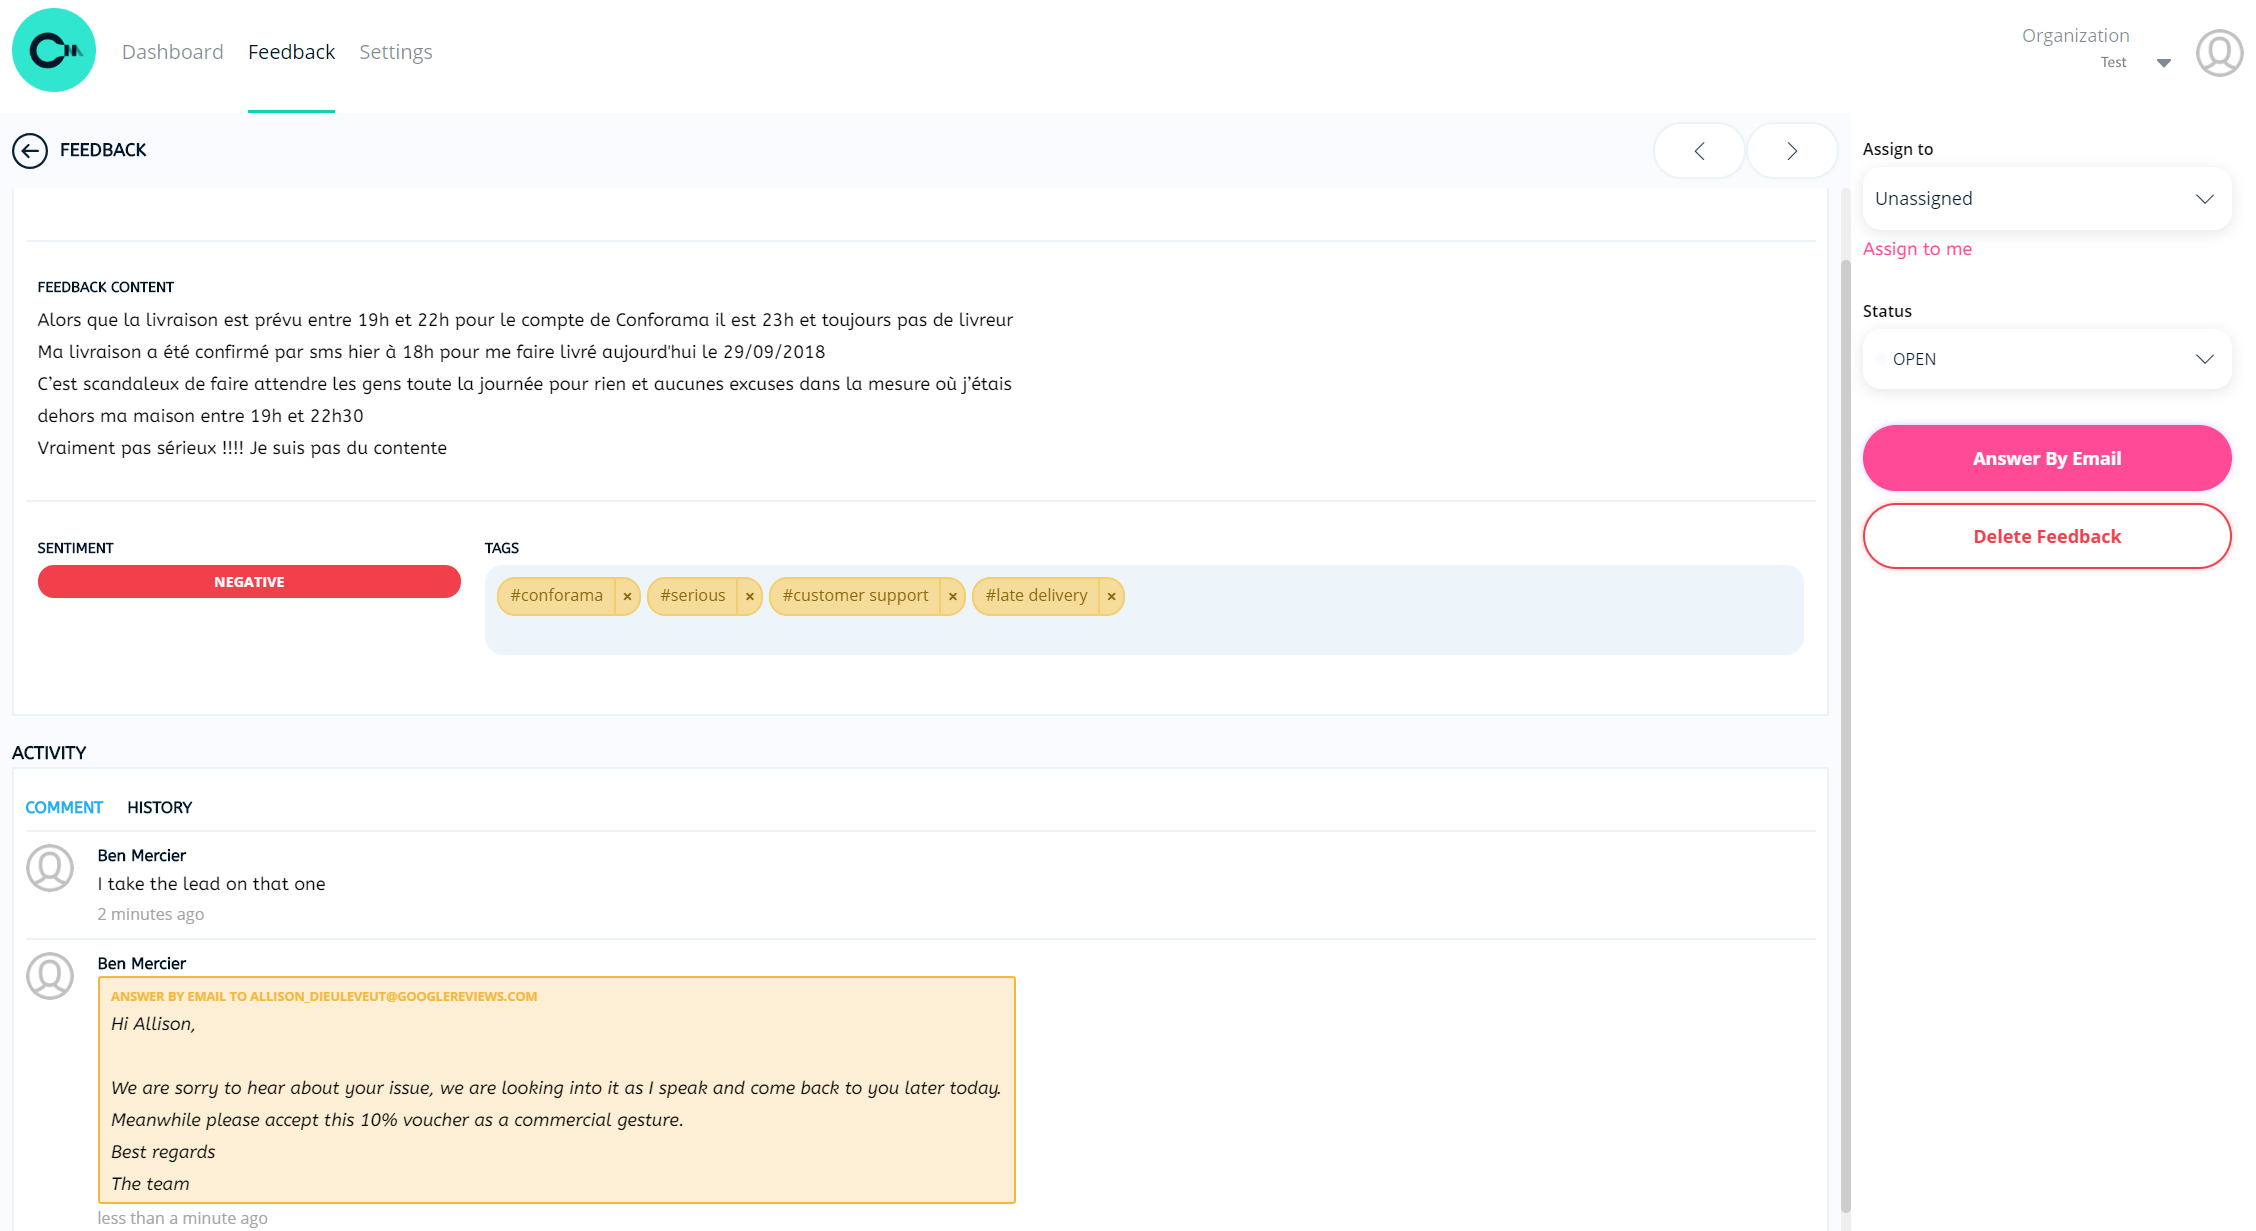Click the 'Vraiment pas sérieux' feedback line
The width and height of the screenshot is (2256, 1231).
(x=242, y=448)
